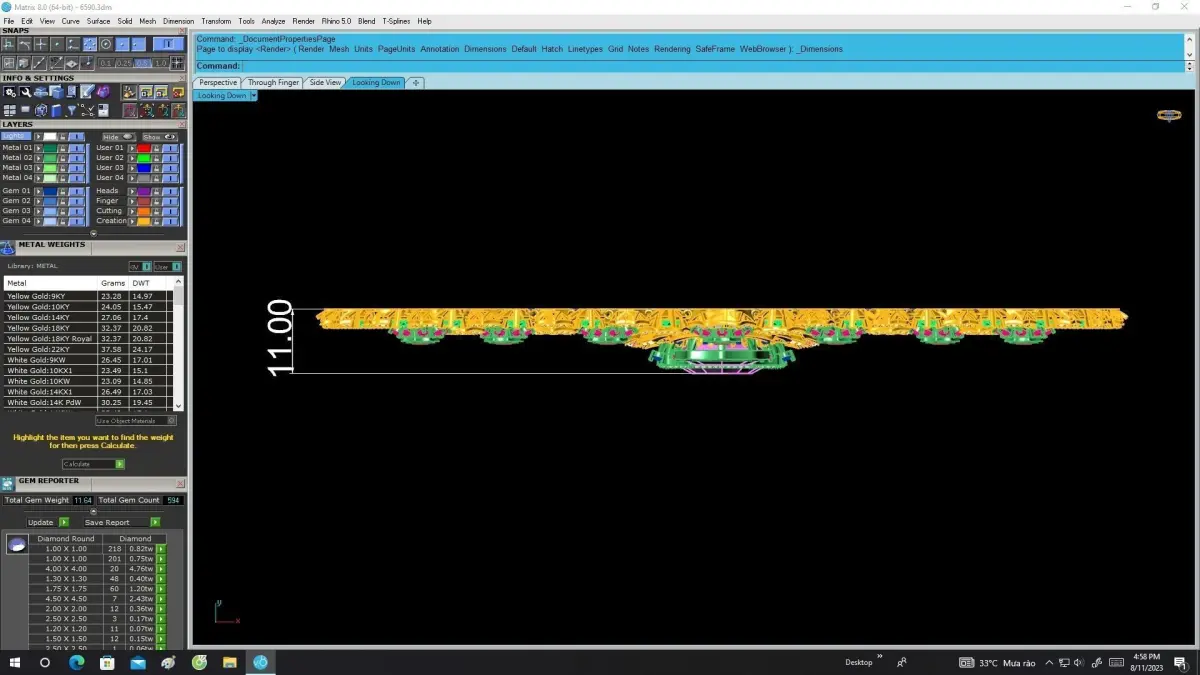Image resolution: width=1200 pixels, height=675 pixels.
Task: Expand the 4.00 X 4.00 gem row arrow
Action: [x=161, y=569]
